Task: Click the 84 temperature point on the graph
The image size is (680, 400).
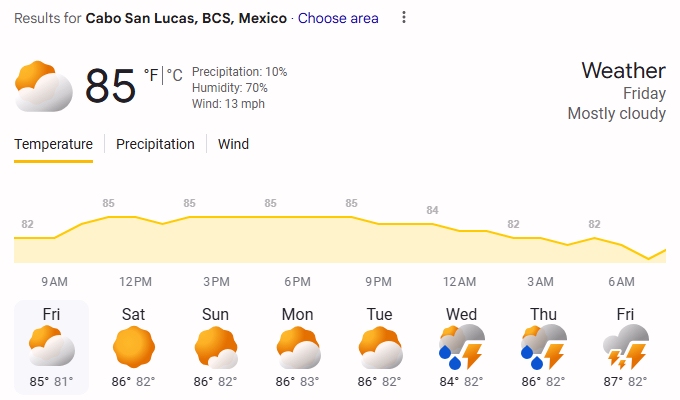Action: point(432,210)
